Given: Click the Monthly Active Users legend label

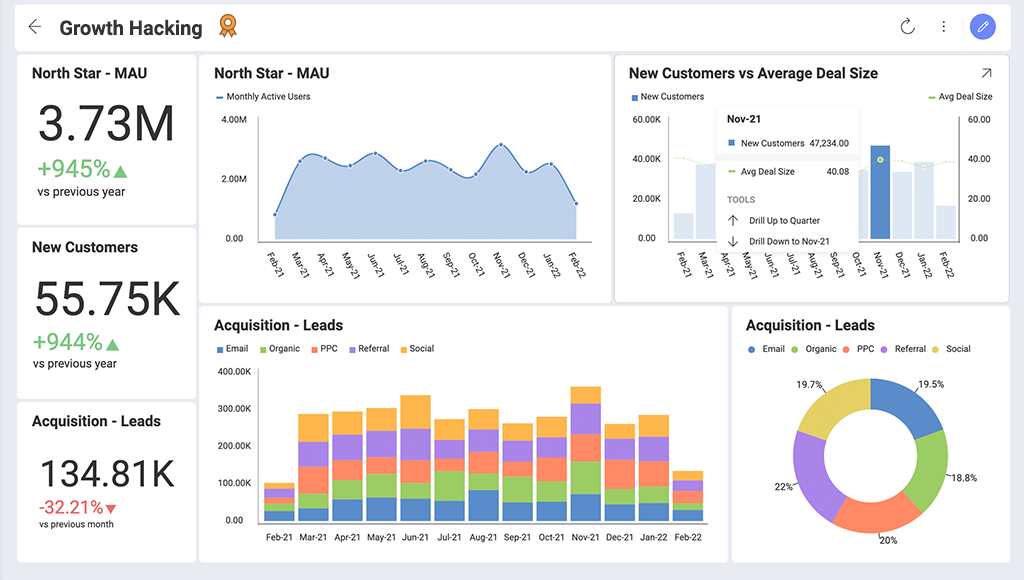Looking at the screenshot, I should pos(267,97).
